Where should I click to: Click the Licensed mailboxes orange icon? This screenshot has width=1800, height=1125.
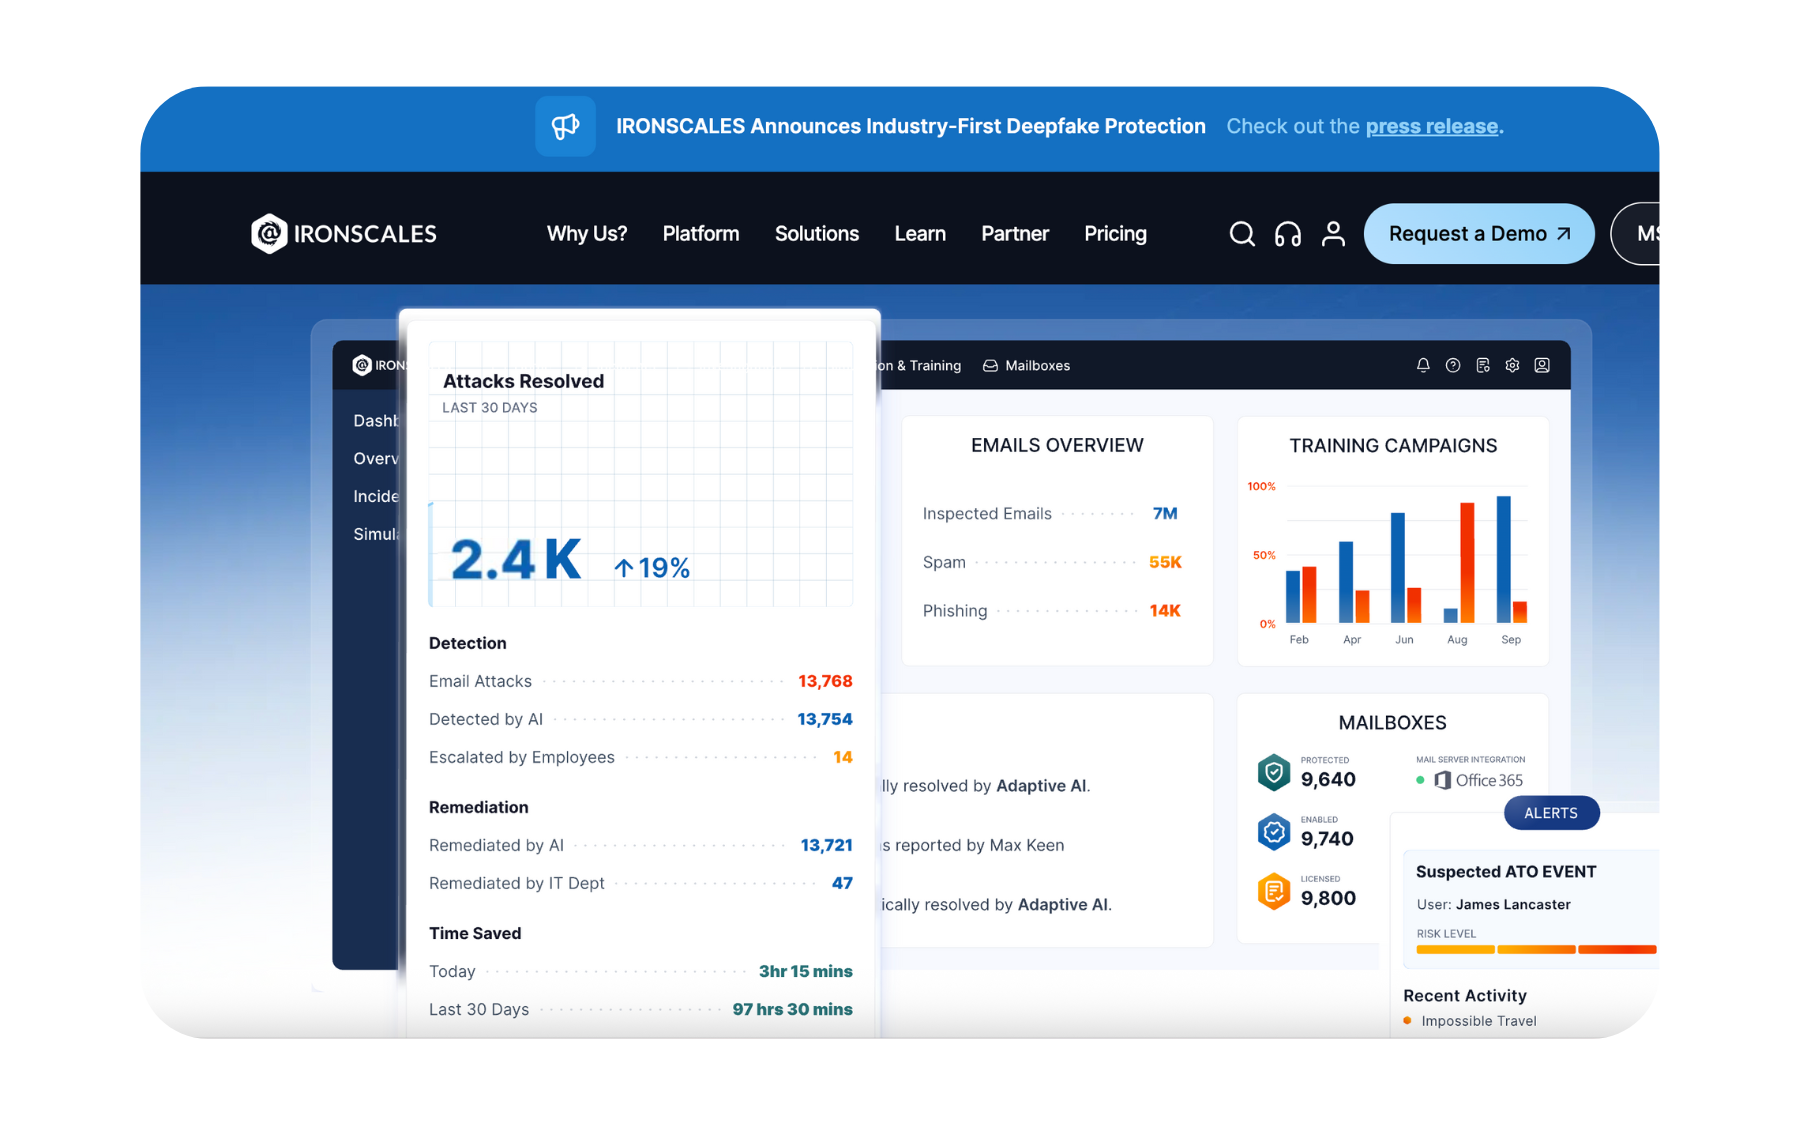1273,891
